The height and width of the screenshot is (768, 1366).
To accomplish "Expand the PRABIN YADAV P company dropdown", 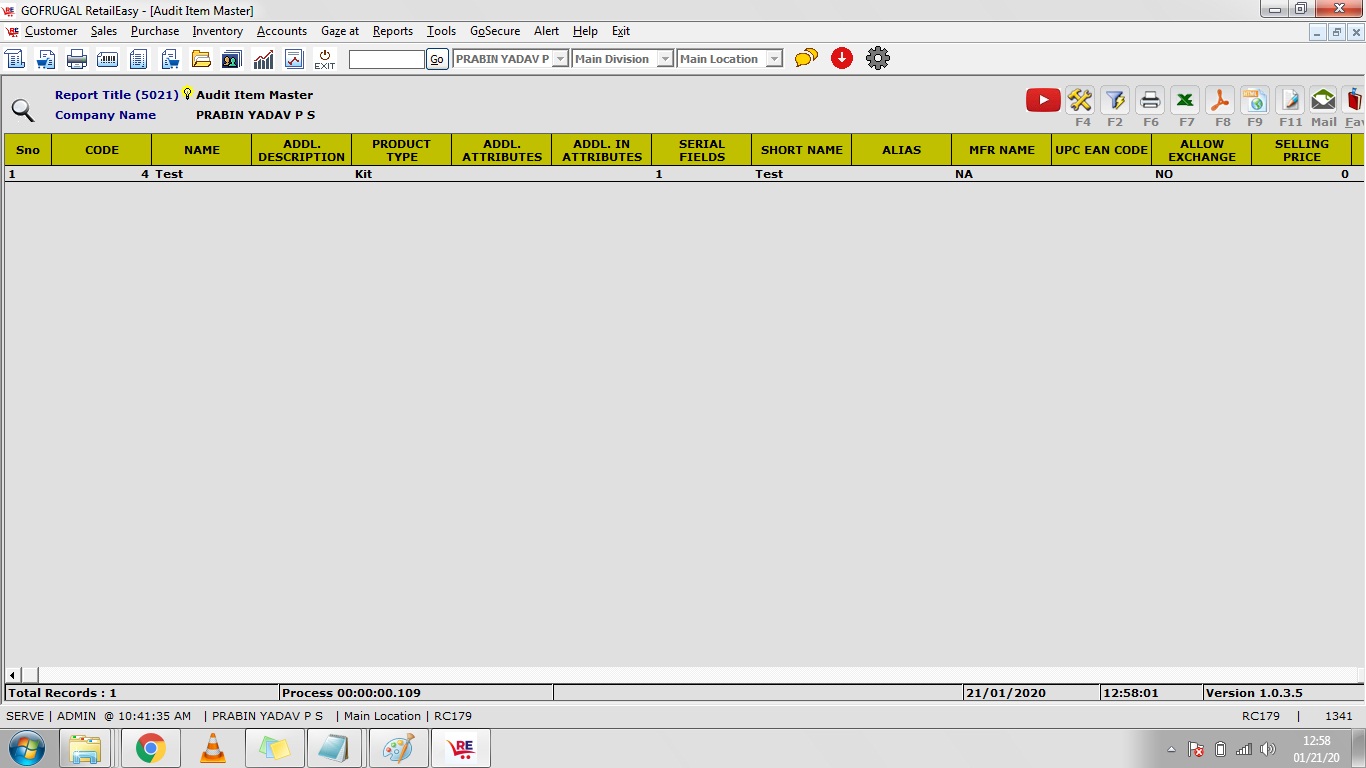I will (561, 59).
